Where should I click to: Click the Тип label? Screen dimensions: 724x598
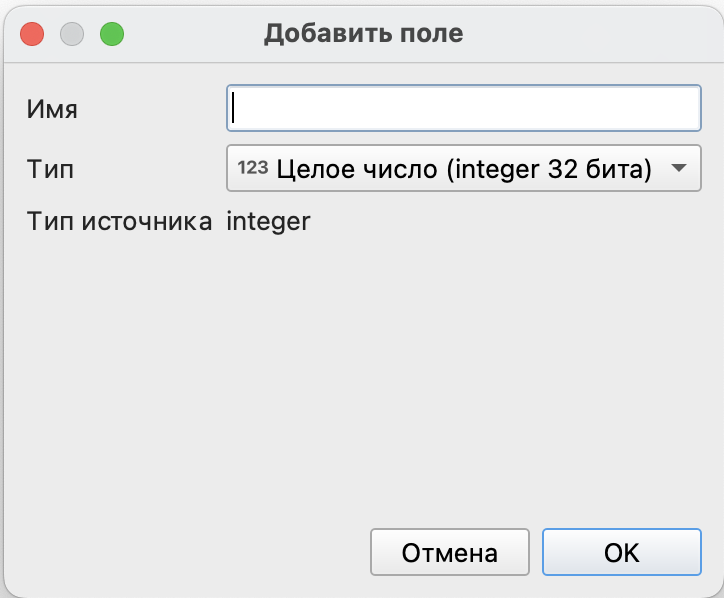pyautogui.click(x=50, y=169)
